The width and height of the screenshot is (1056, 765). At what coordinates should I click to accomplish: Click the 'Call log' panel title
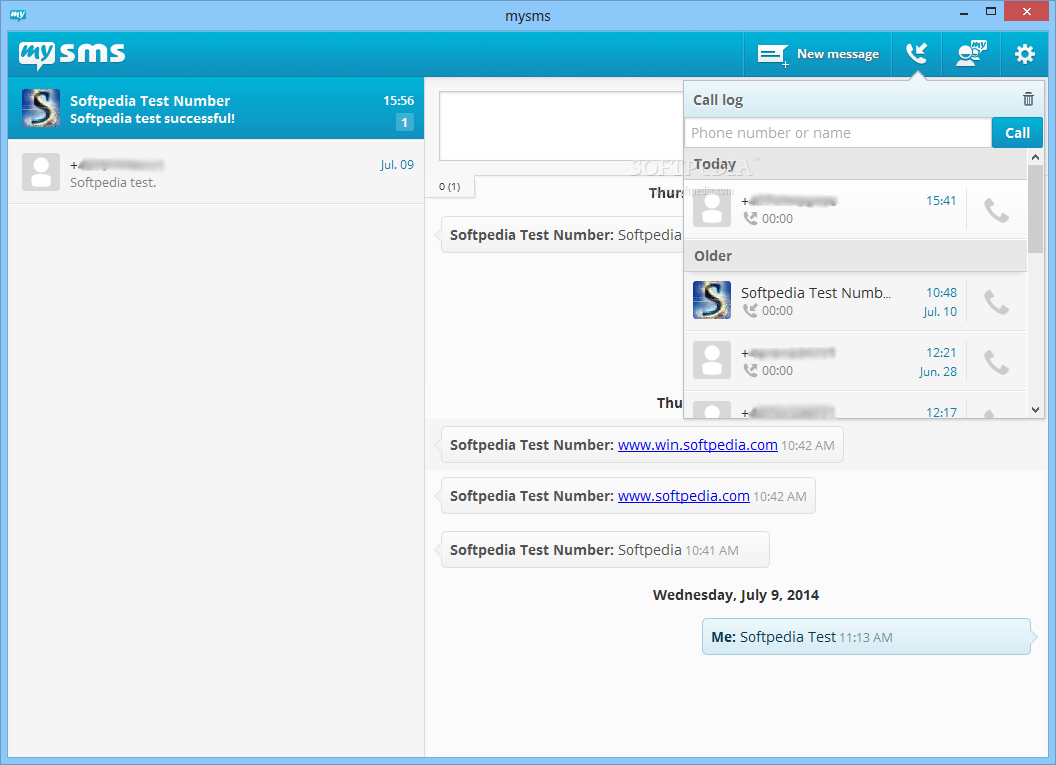point(718,100)
